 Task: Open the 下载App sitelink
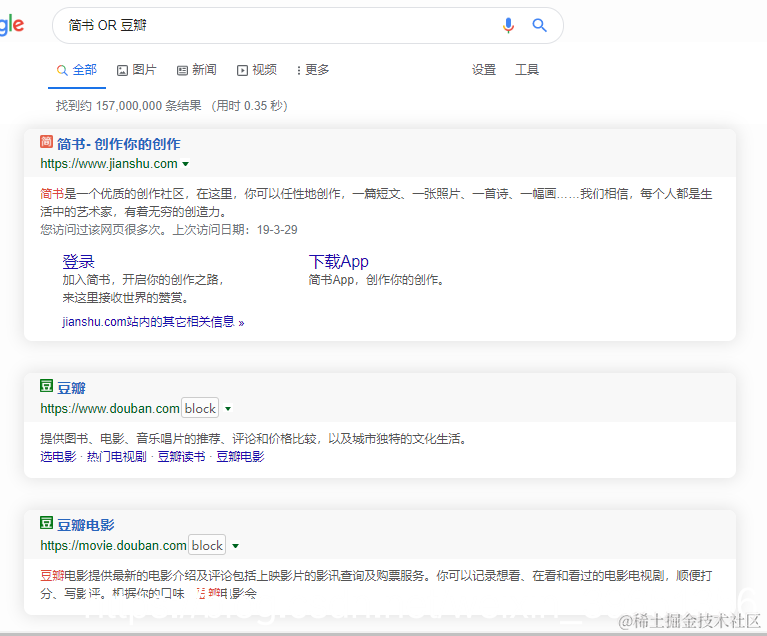click(338, 262)
